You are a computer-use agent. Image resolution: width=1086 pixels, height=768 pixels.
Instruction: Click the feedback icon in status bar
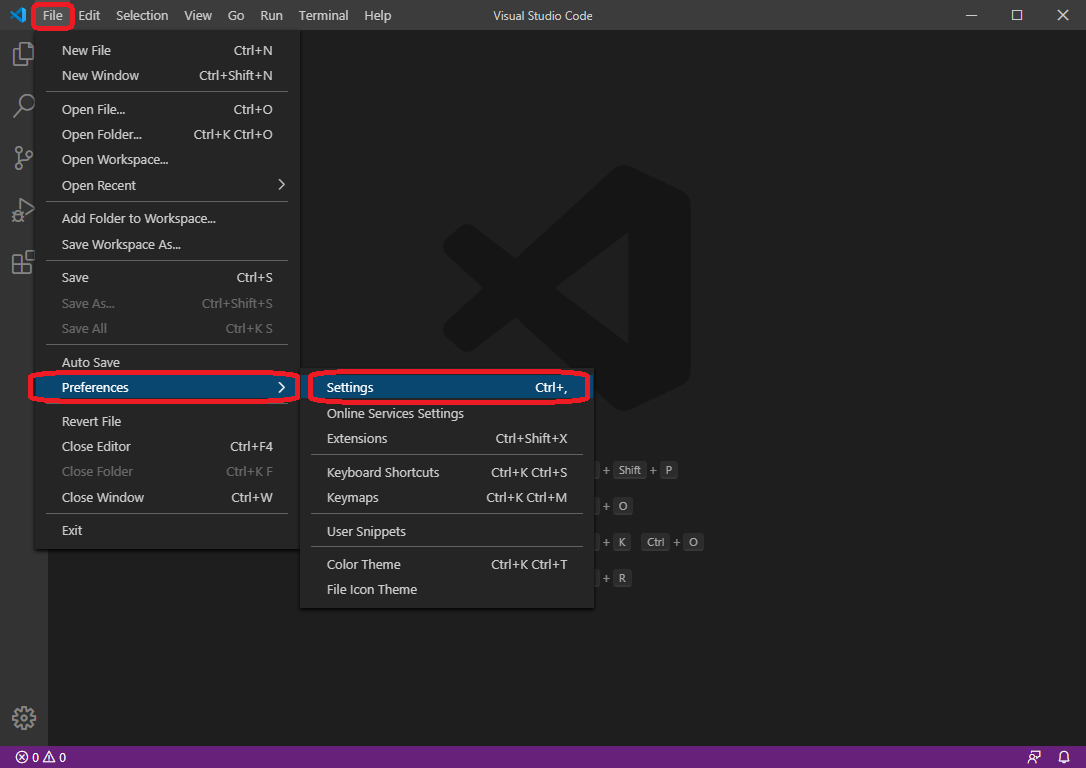pos(1034,757)
